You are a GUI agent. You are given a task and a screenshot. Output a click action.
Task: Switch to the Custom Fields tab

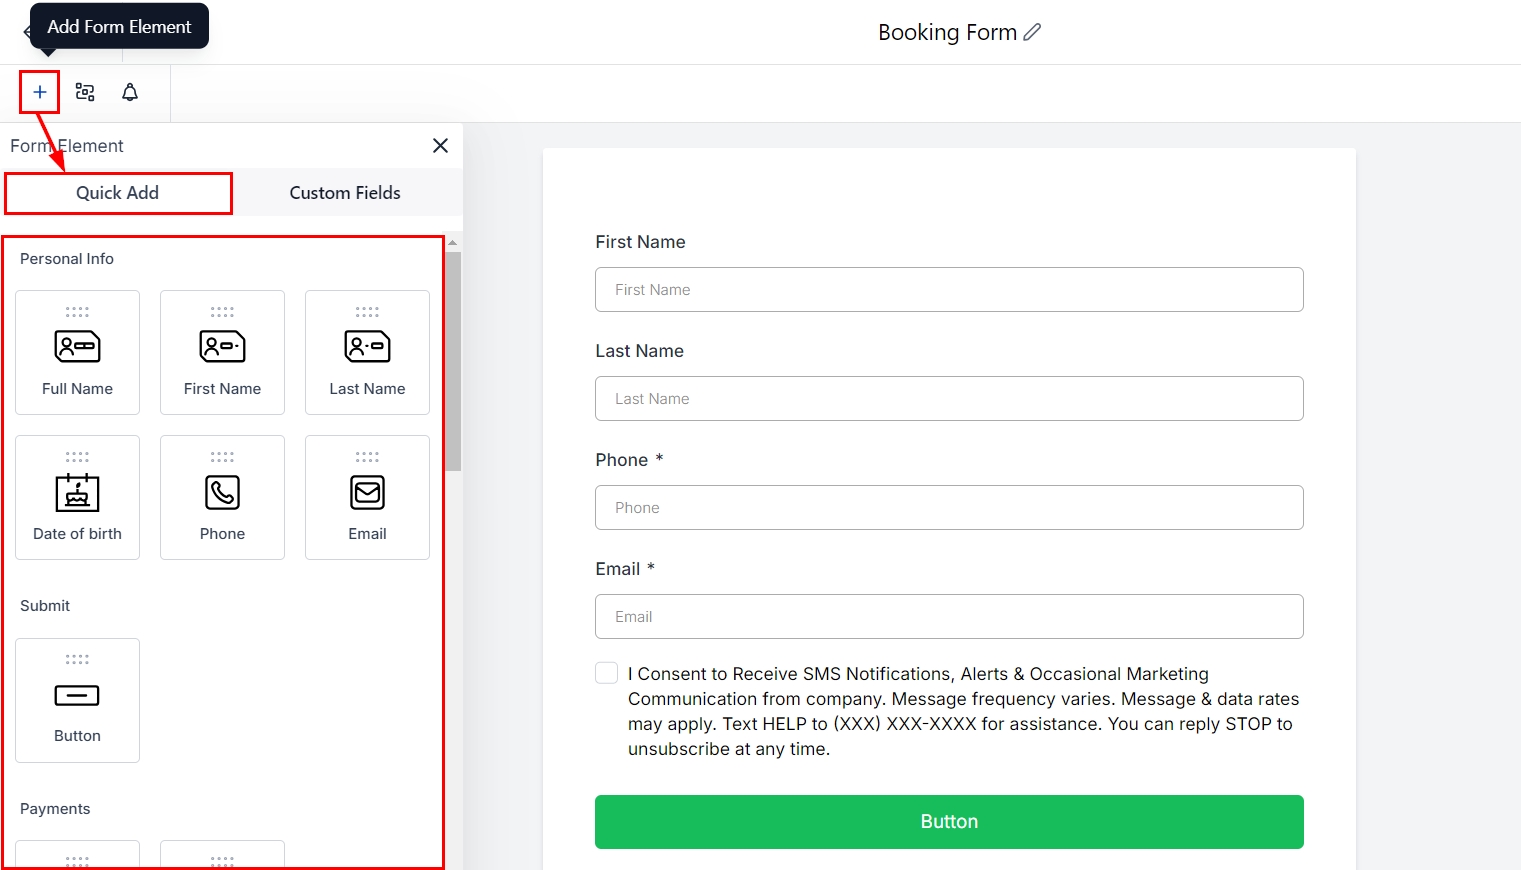(x=345, y=193)
